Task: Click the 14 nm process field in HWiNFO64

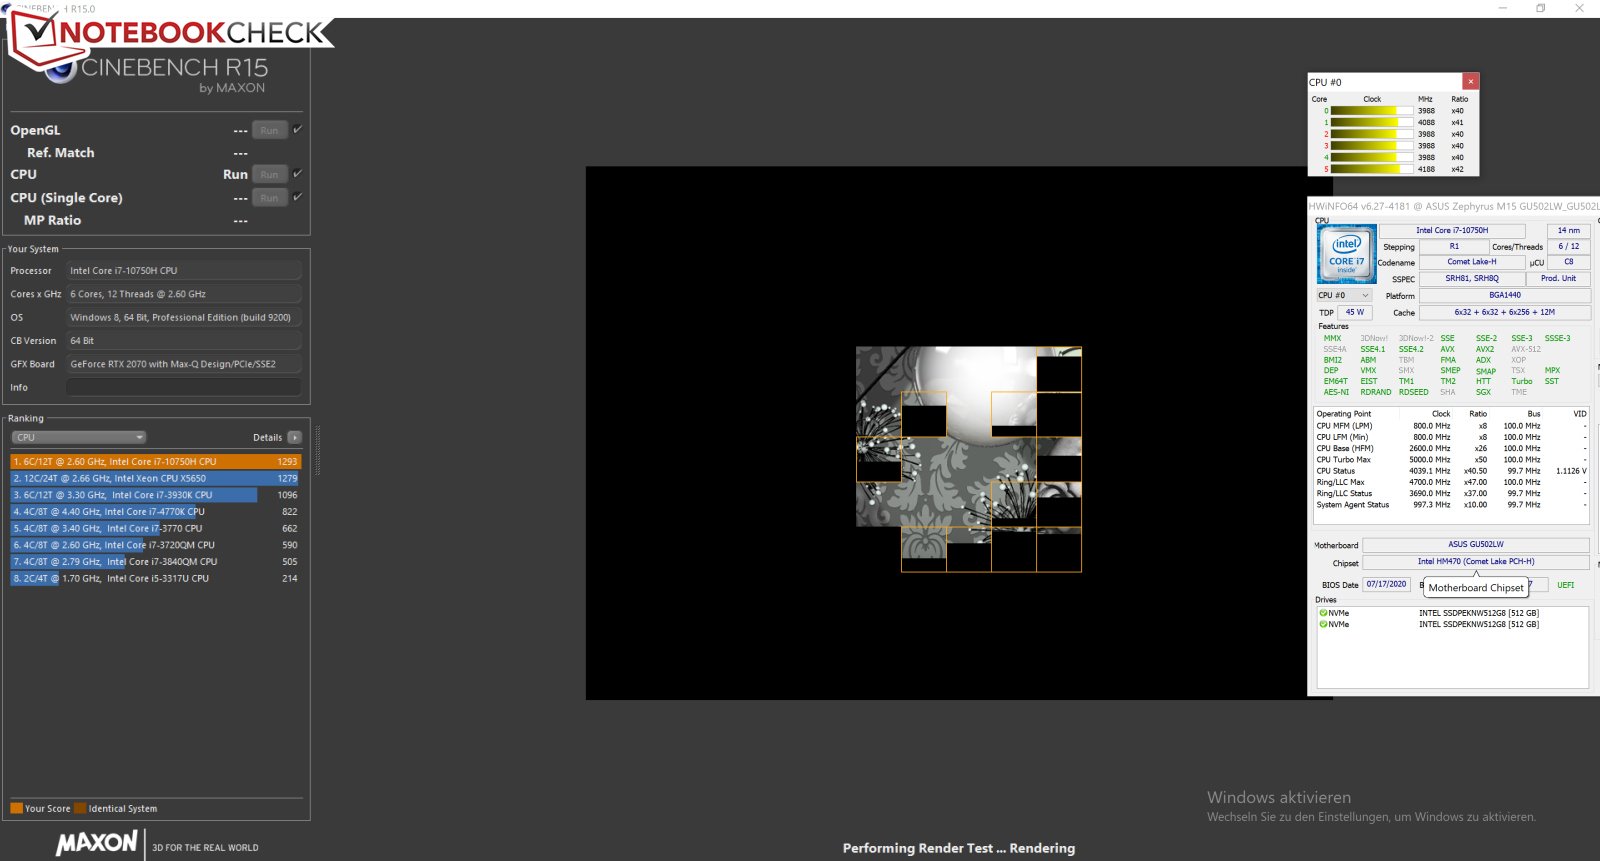Action: [1568, 230]
